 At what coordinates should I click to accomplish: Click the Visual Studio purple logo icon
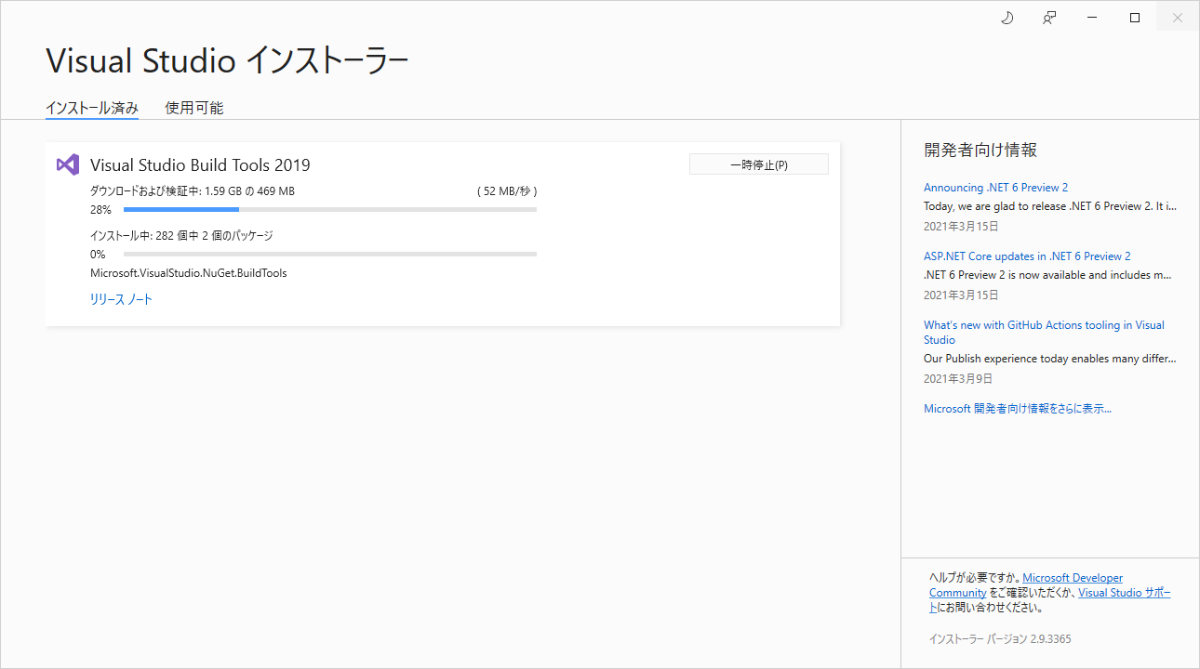coord(67,165)
